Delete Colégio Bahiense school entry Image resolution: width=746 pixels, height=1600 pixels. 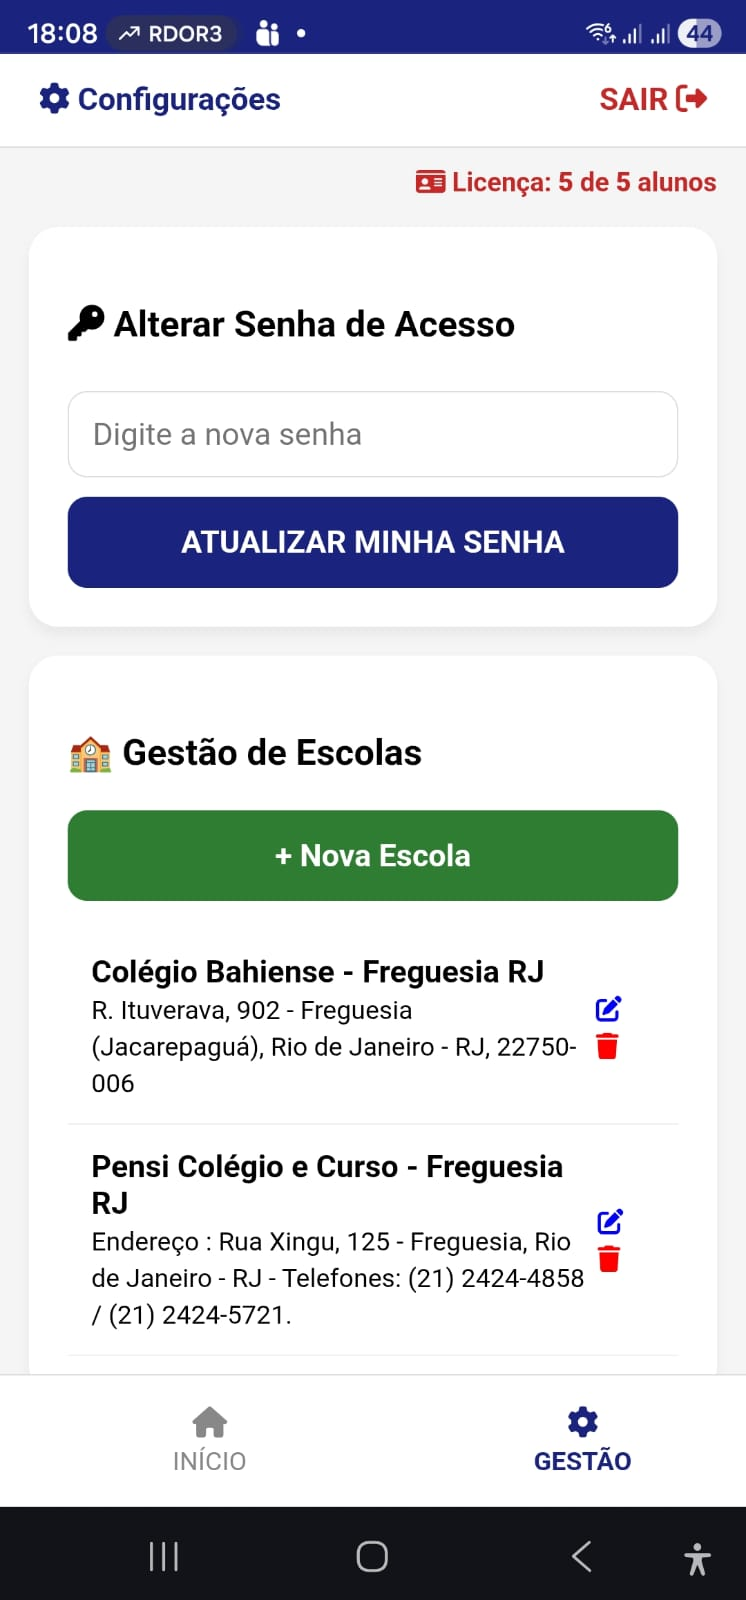(x=607, y=1047)
